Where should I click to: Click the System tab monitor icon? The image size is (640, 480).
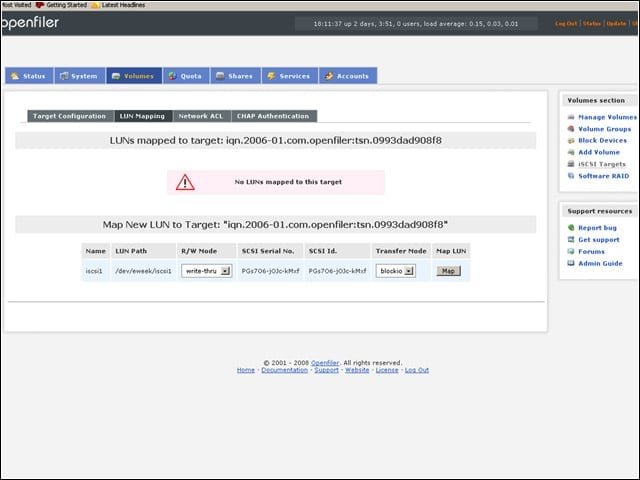click(x=64, y=76)
